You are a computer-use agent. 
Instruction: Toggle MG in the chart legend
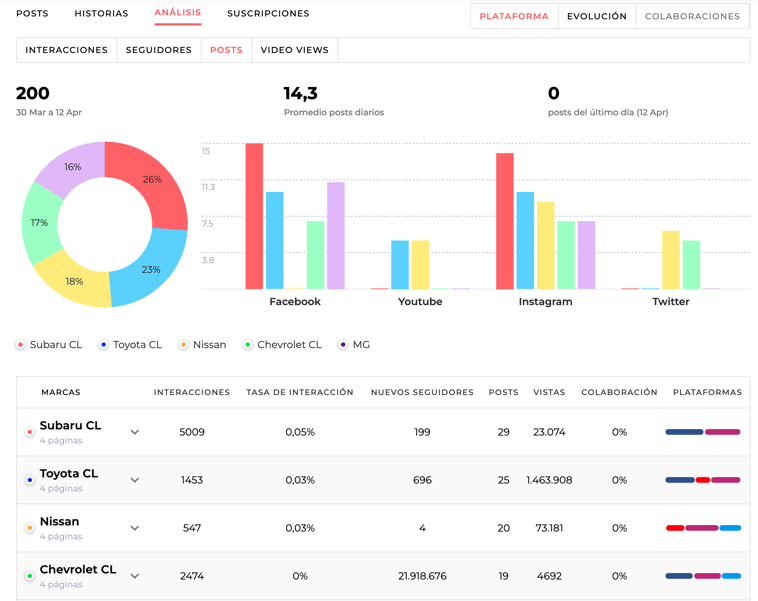[354, 345]
